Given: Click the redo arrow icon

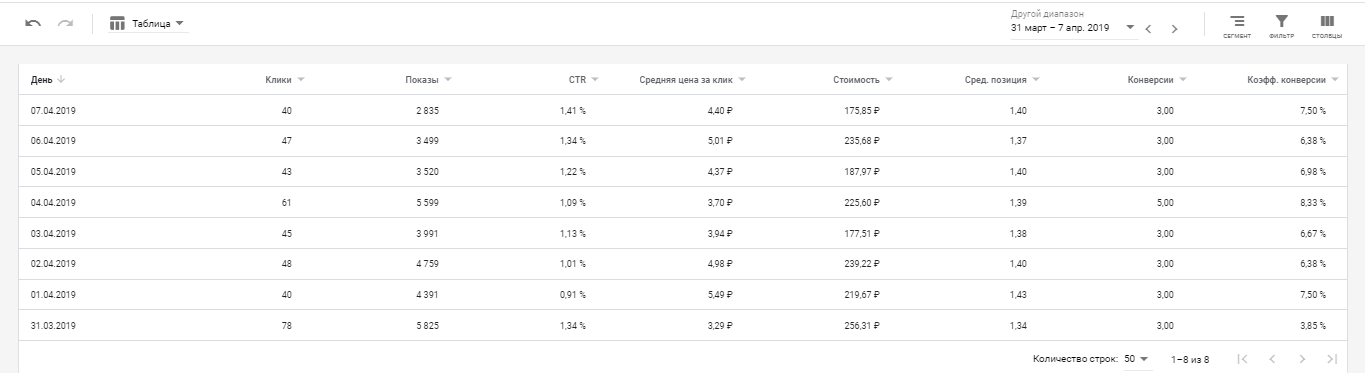Looking at the screenshot, I should (65, 23).
